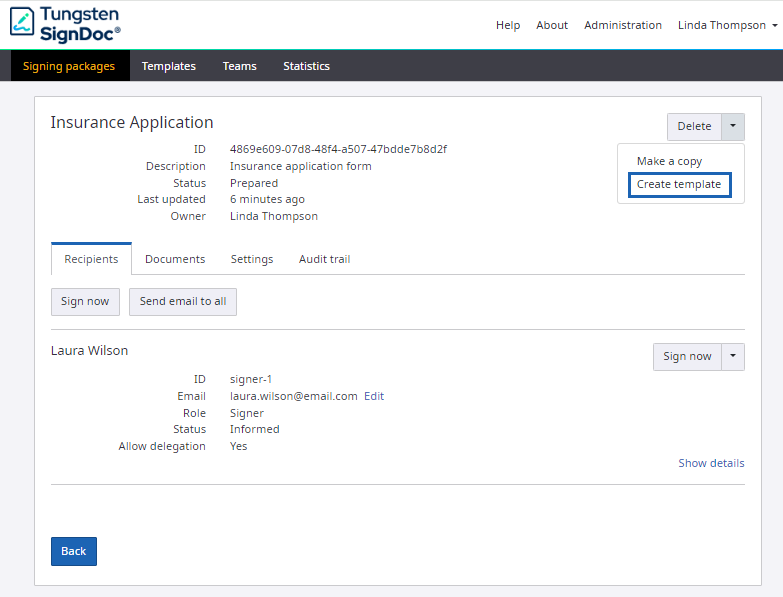The height and width of the screenshot is (597, 783).
Task: Click Sign now for Laura Wilson
Action: click(687, 356)
